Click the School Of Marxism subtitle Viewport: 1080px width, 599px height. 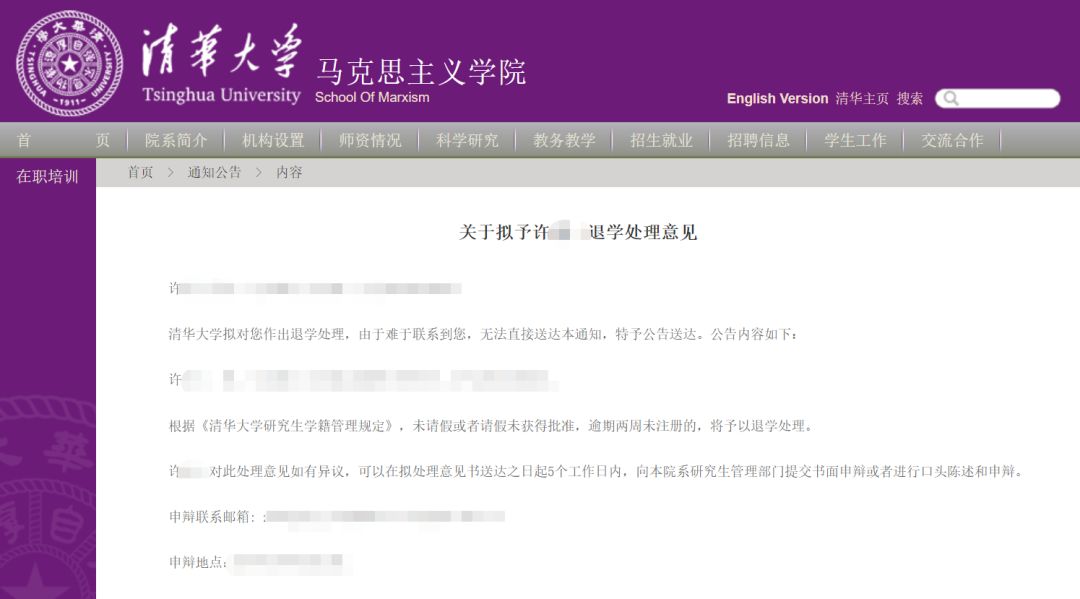click(x=372, y=98)
